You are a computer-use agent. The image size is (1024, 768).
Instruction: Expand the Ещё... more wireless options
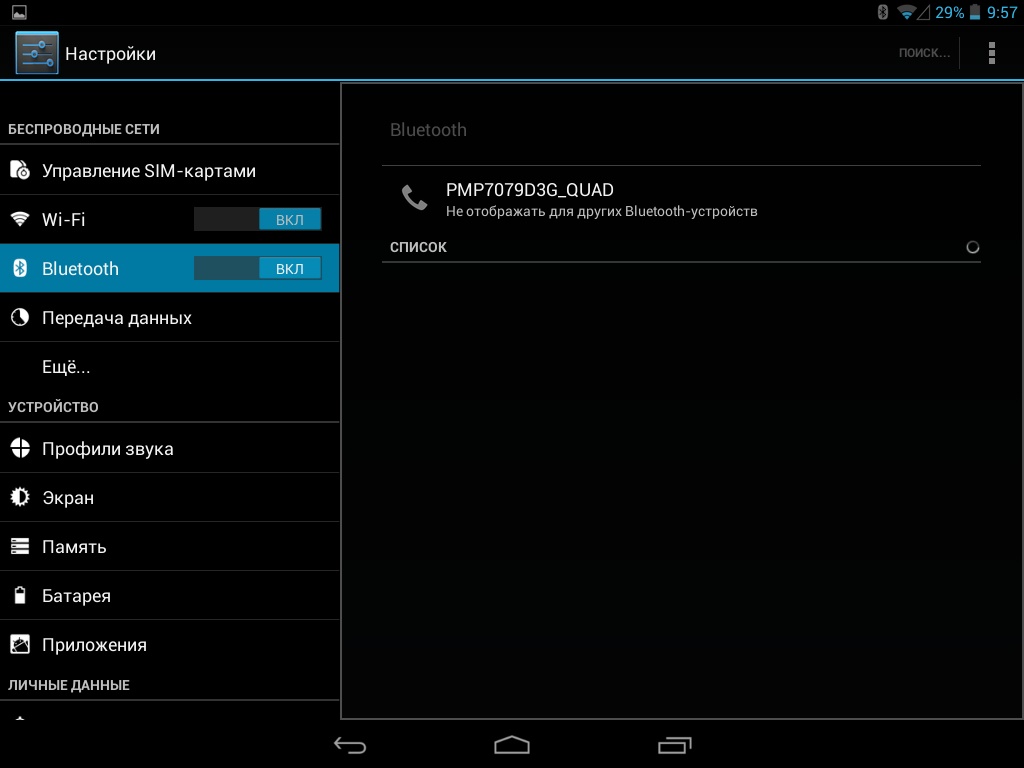[66, 367]
